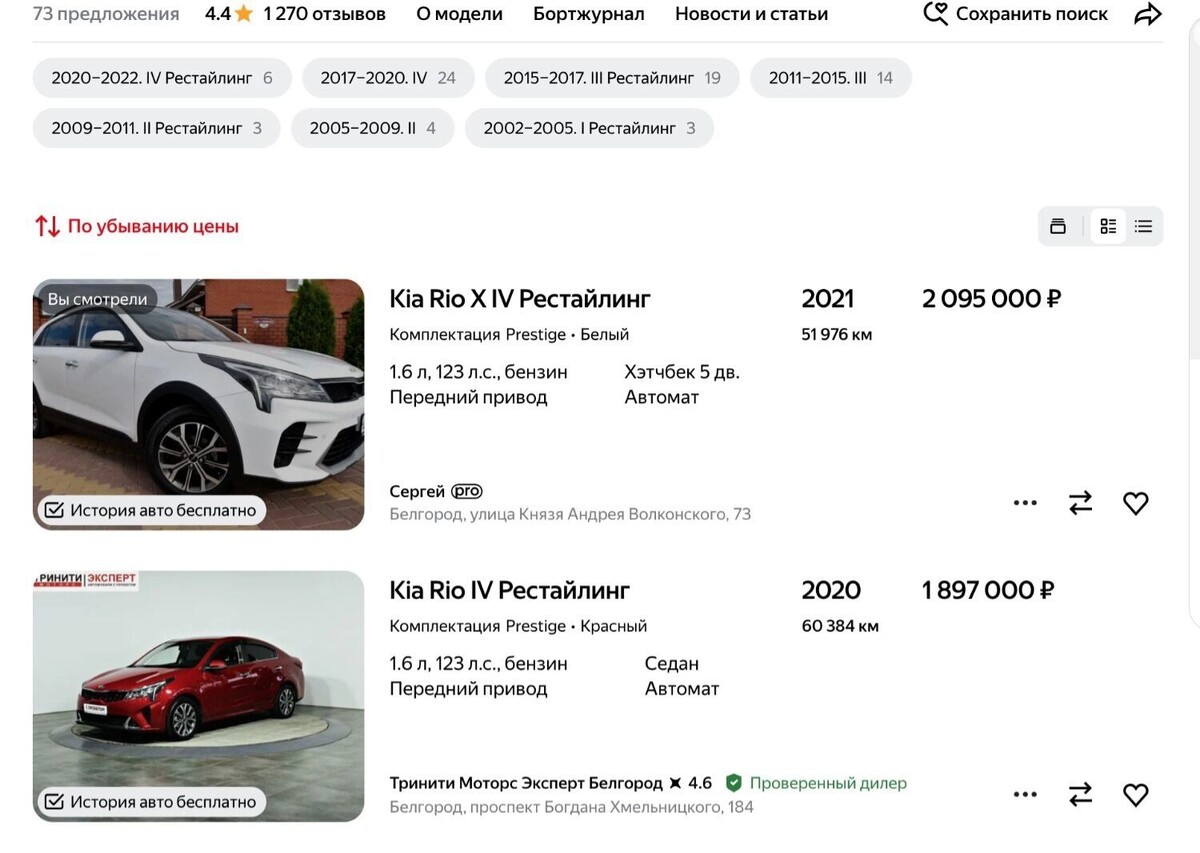Open seller Сергей's profile
The height and width of the screenshot is (853, 1200).
click(x=417, y=491)
